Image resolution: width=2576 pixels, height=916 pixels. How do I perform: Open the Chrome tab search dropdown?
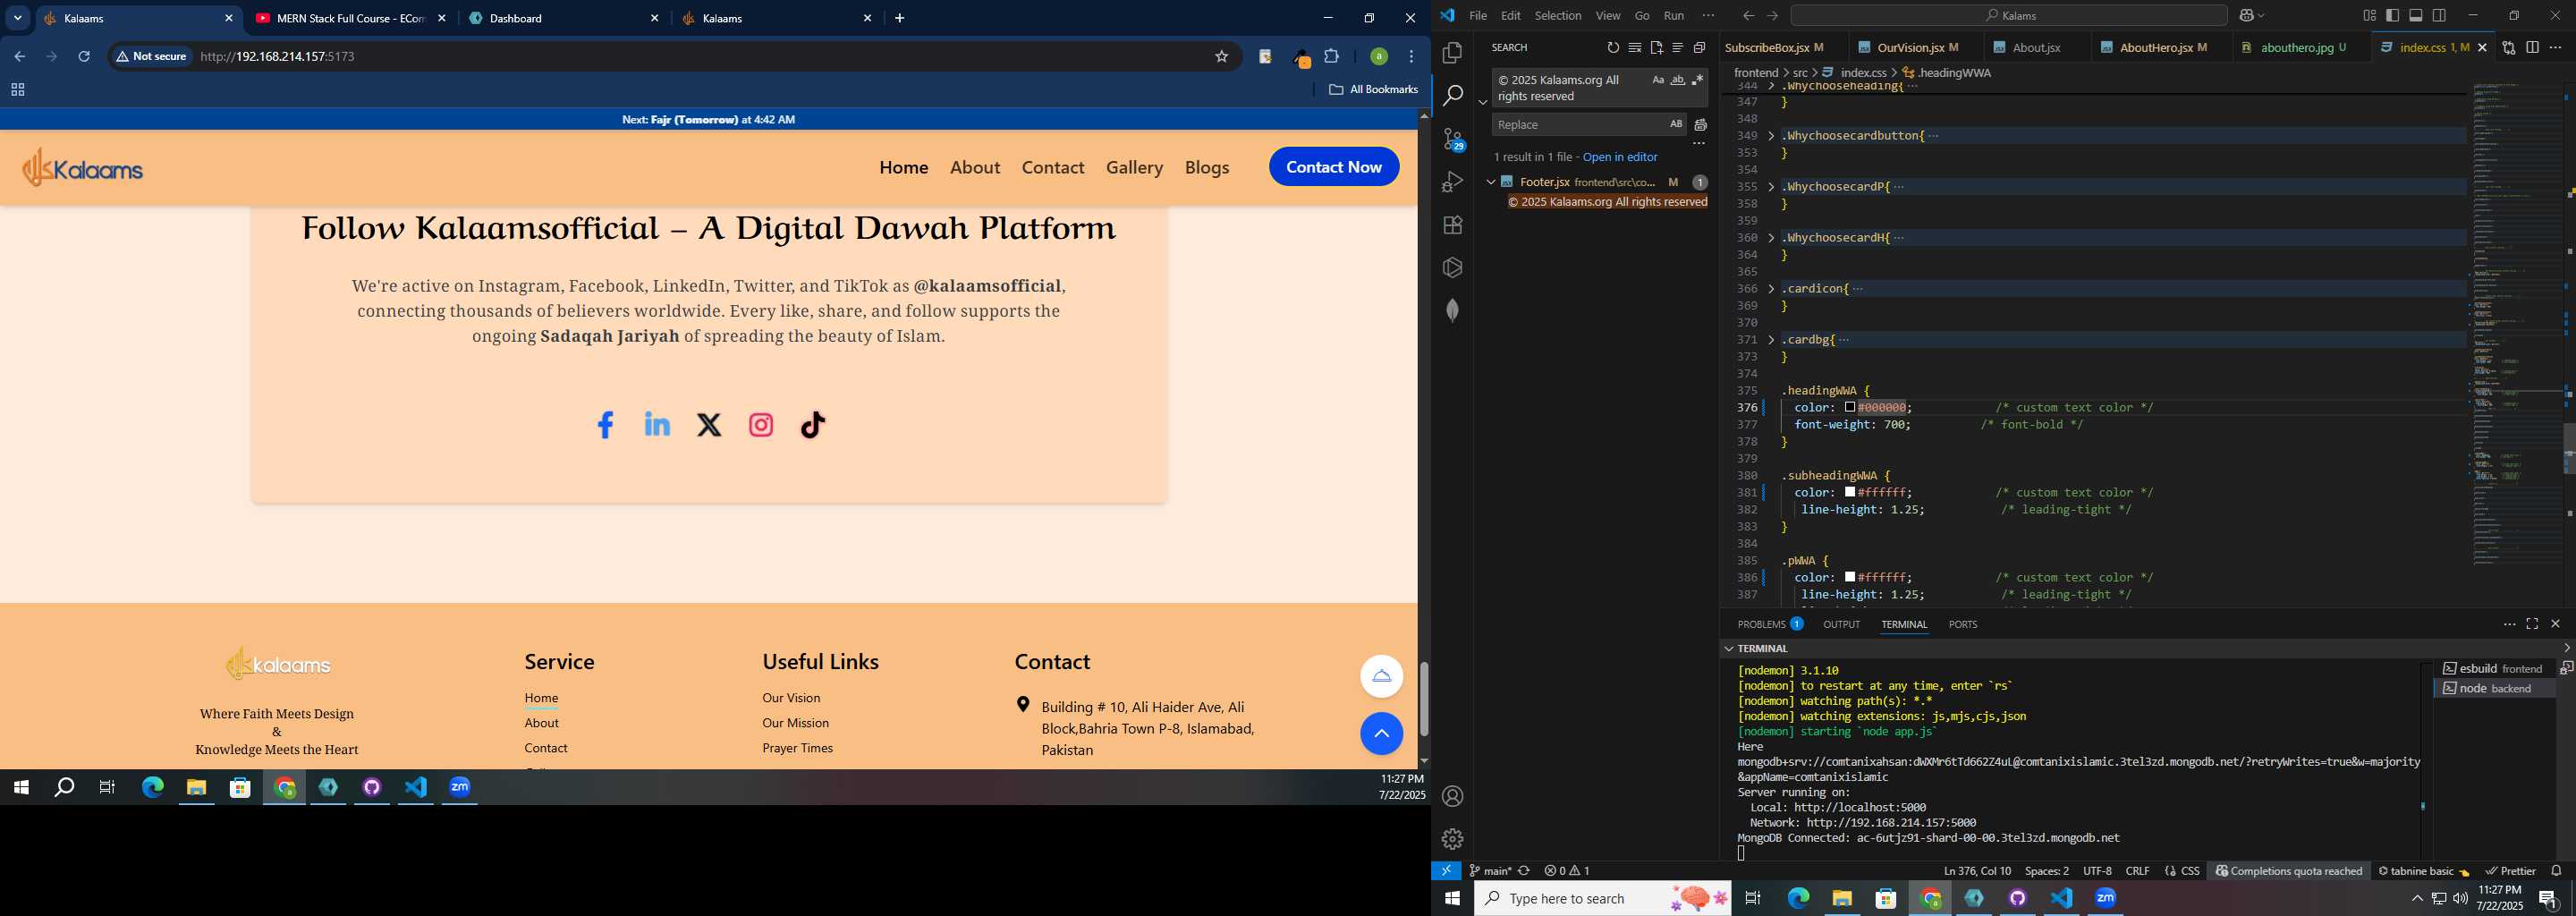(18, 18)
